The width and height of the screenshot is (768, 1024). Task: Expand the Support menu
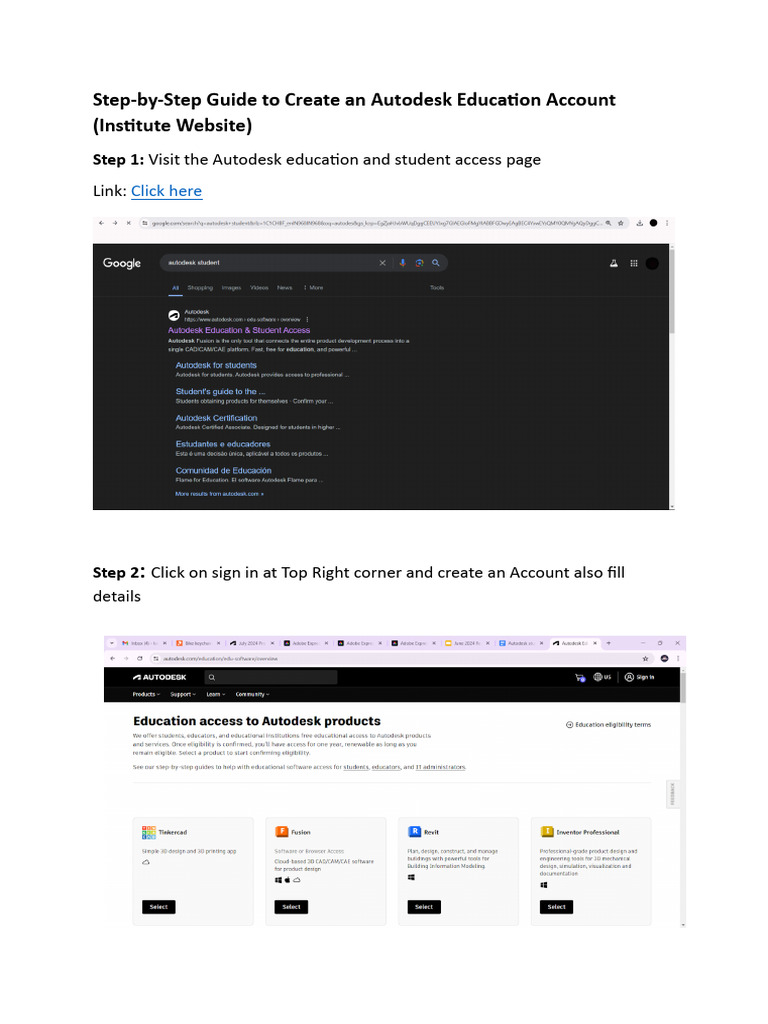tap(183, 694)
